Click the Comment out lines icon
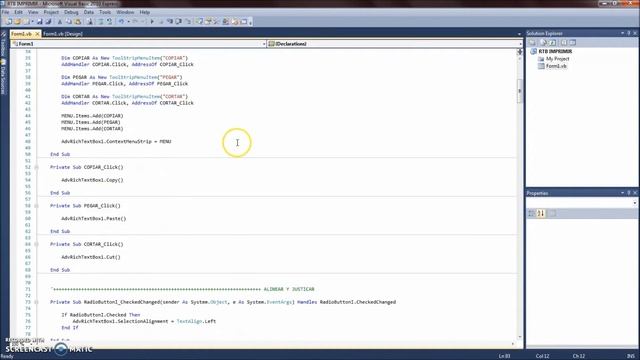This screenshot has width=640, height=360. (x=100, y=21)
